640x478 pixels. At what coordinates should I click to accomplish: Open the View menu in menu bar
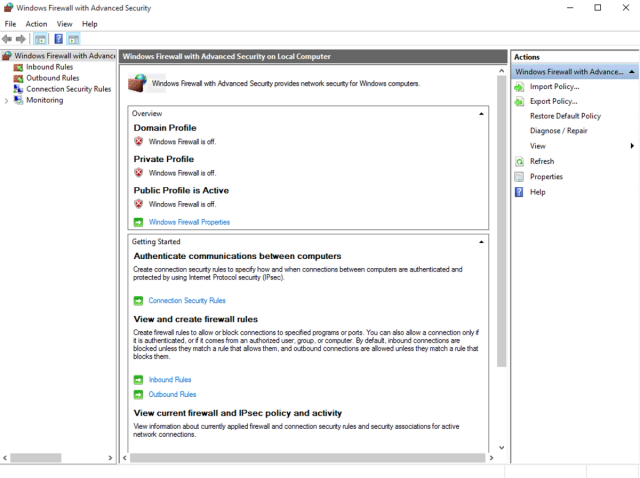[x=64, y=24]
